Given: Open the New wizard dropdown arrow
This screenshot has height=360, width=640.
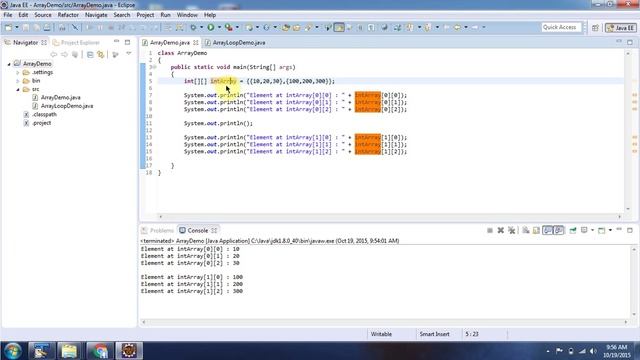Looking at the screenshot, I should (17, 27).
